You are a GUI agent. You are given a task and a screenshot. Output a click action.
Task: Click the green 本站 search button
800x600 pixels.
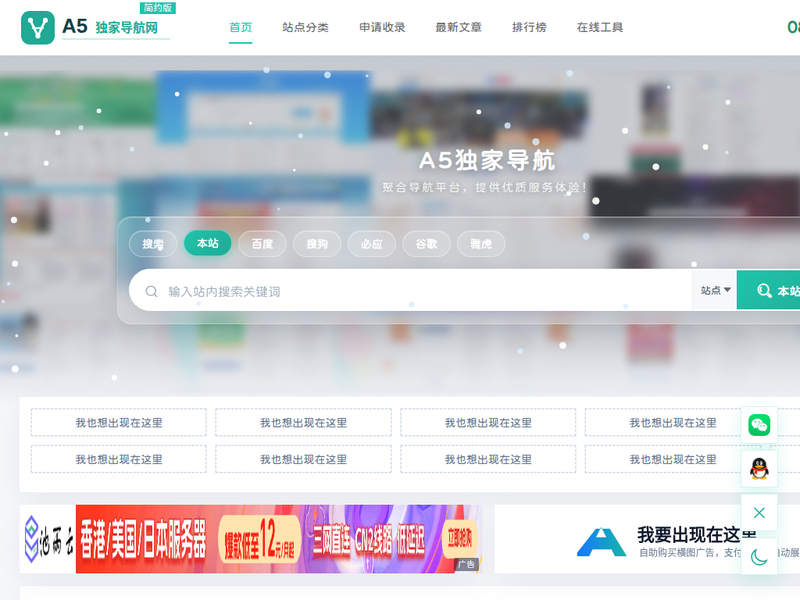[768, 290]
